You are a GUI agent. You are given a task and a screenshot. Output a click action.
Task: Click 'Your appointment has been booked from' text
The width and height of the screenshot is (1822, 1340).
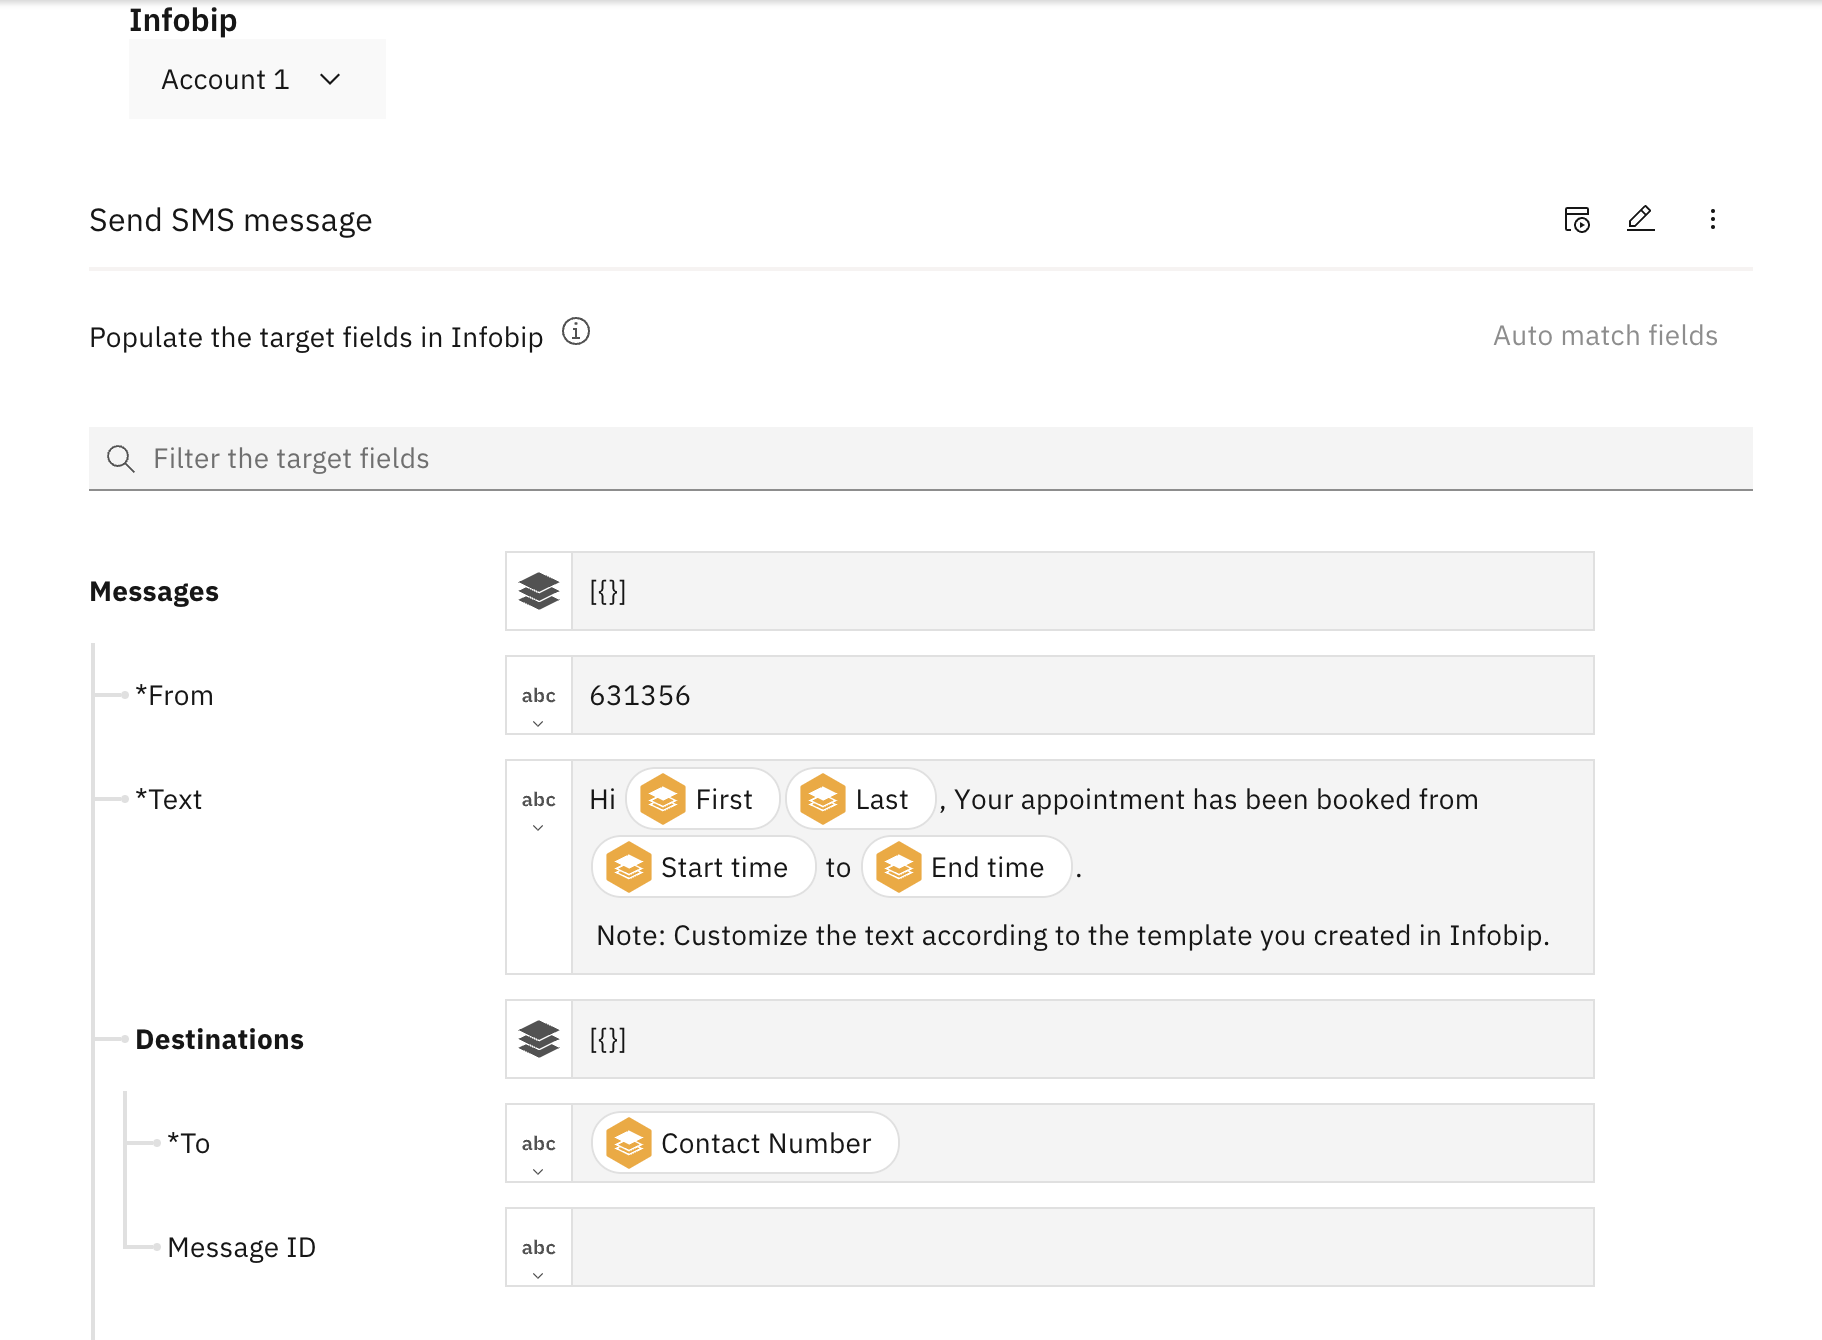click(x=1216, y=799)
